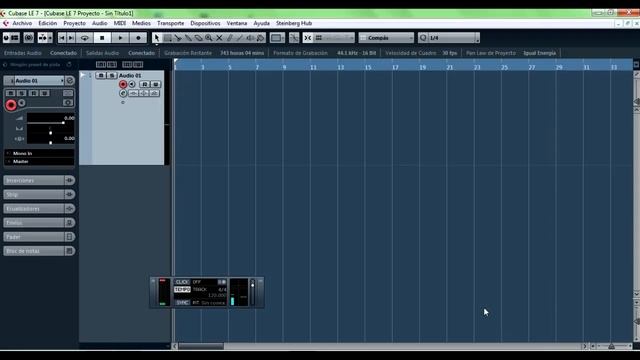Open the Audio menu

[x=100, y=23]
